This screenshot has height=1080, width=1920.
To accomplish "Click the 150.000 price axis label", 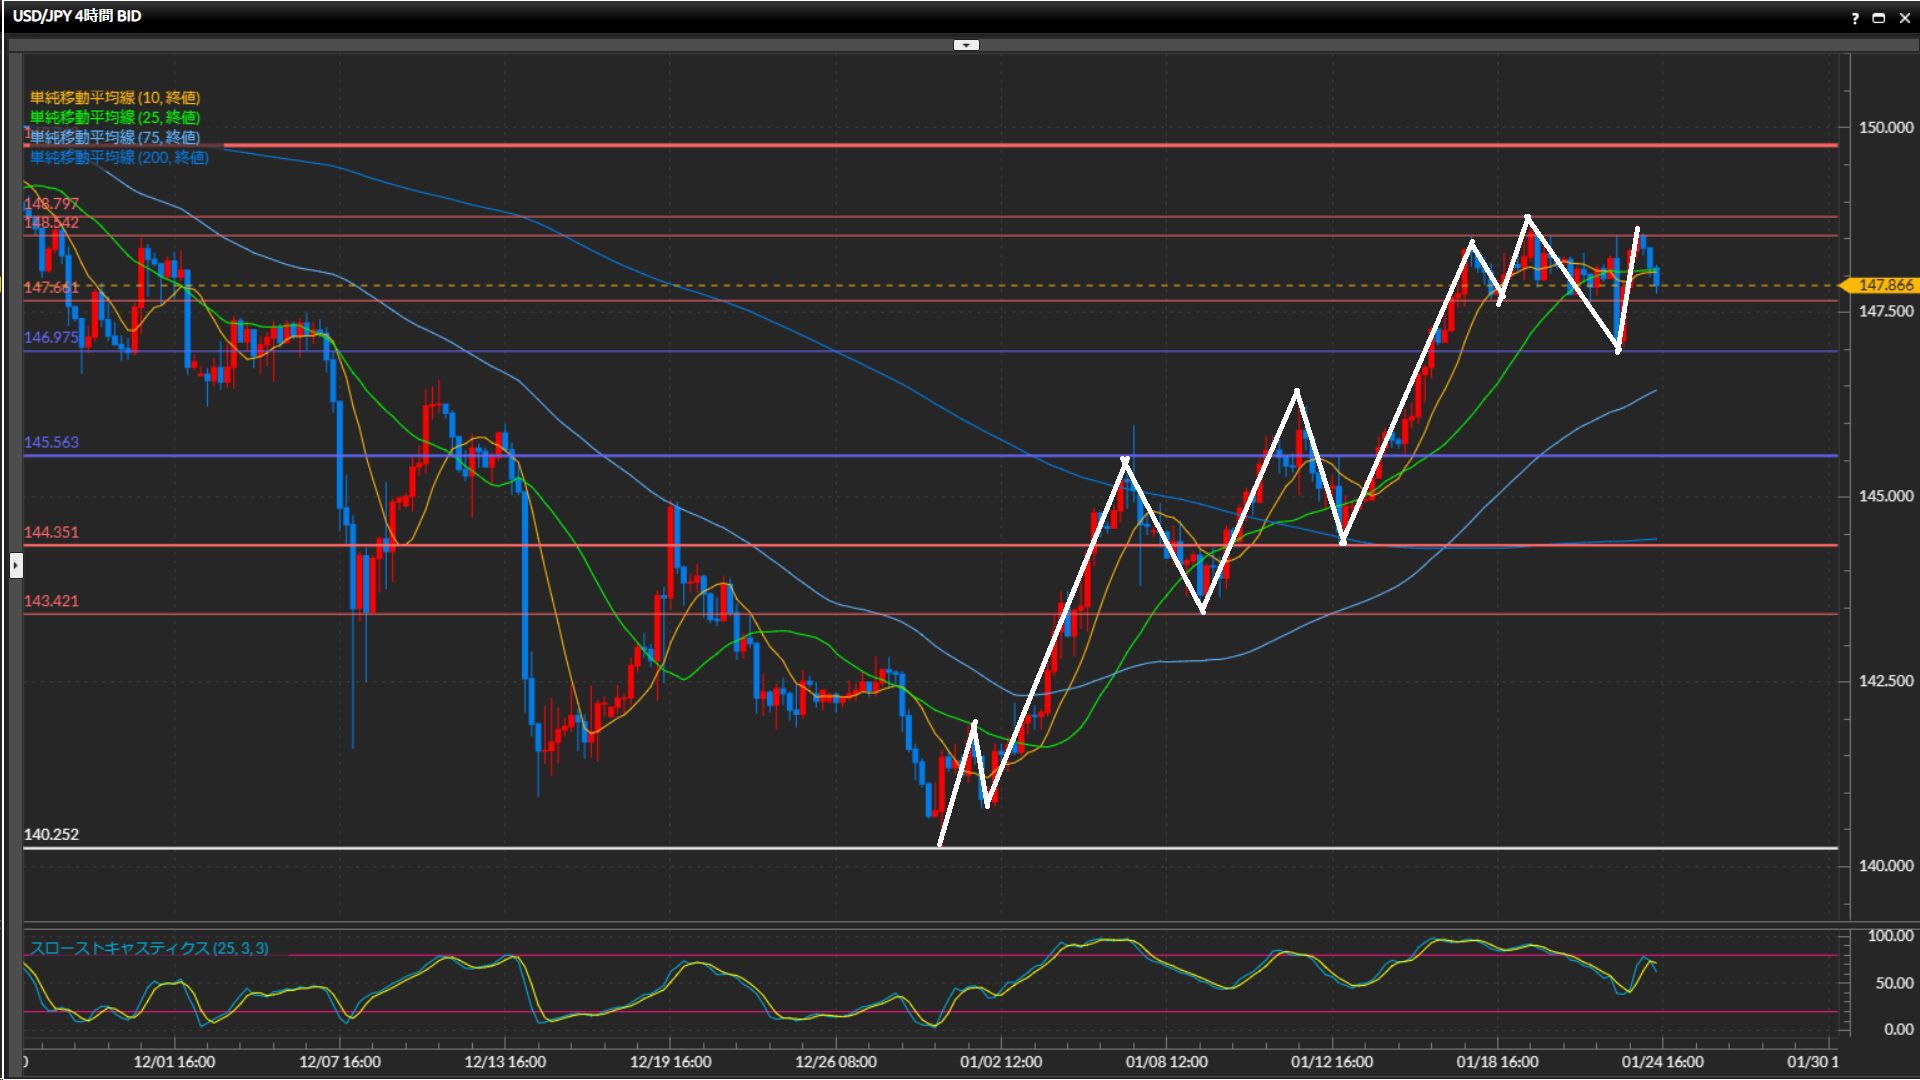I will (1885, 127).
